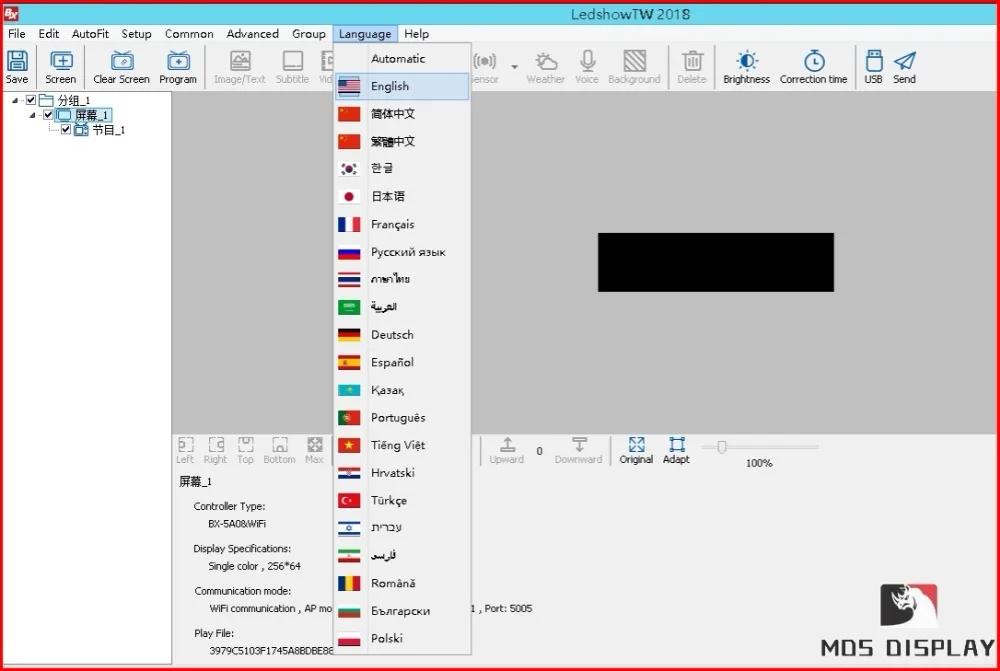
Task: Open the Weather area tool
Action: tap(545, 67)
